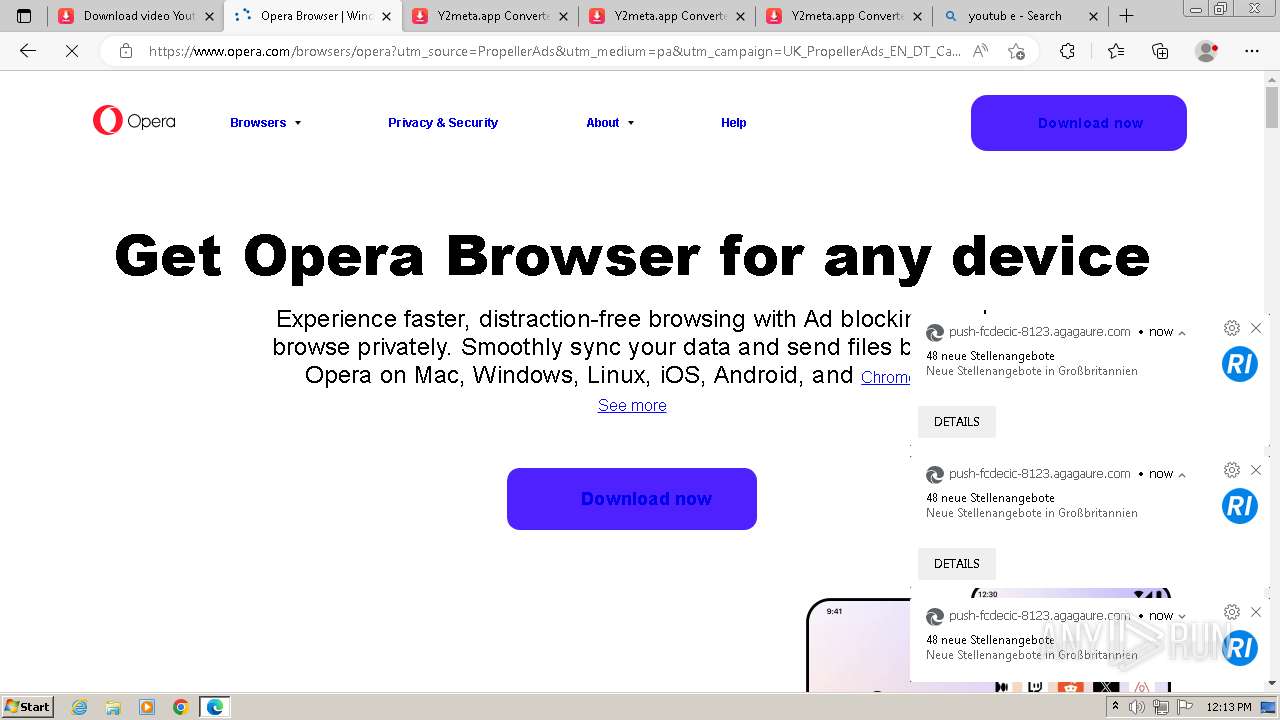Open settings gear on the bottom notification
The width and height of the screenshot is (1280, 720).
pyautogui.click(x=1232, y=612)
